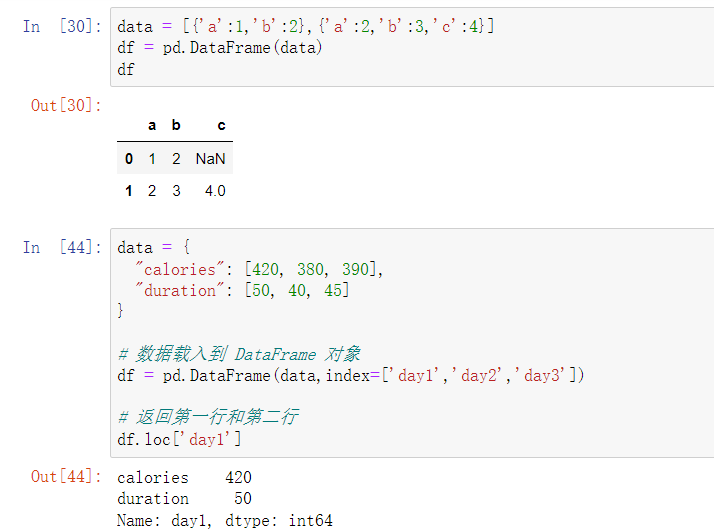Click the lone 'df' line in cell 30
714x532 pixels.
126,70
